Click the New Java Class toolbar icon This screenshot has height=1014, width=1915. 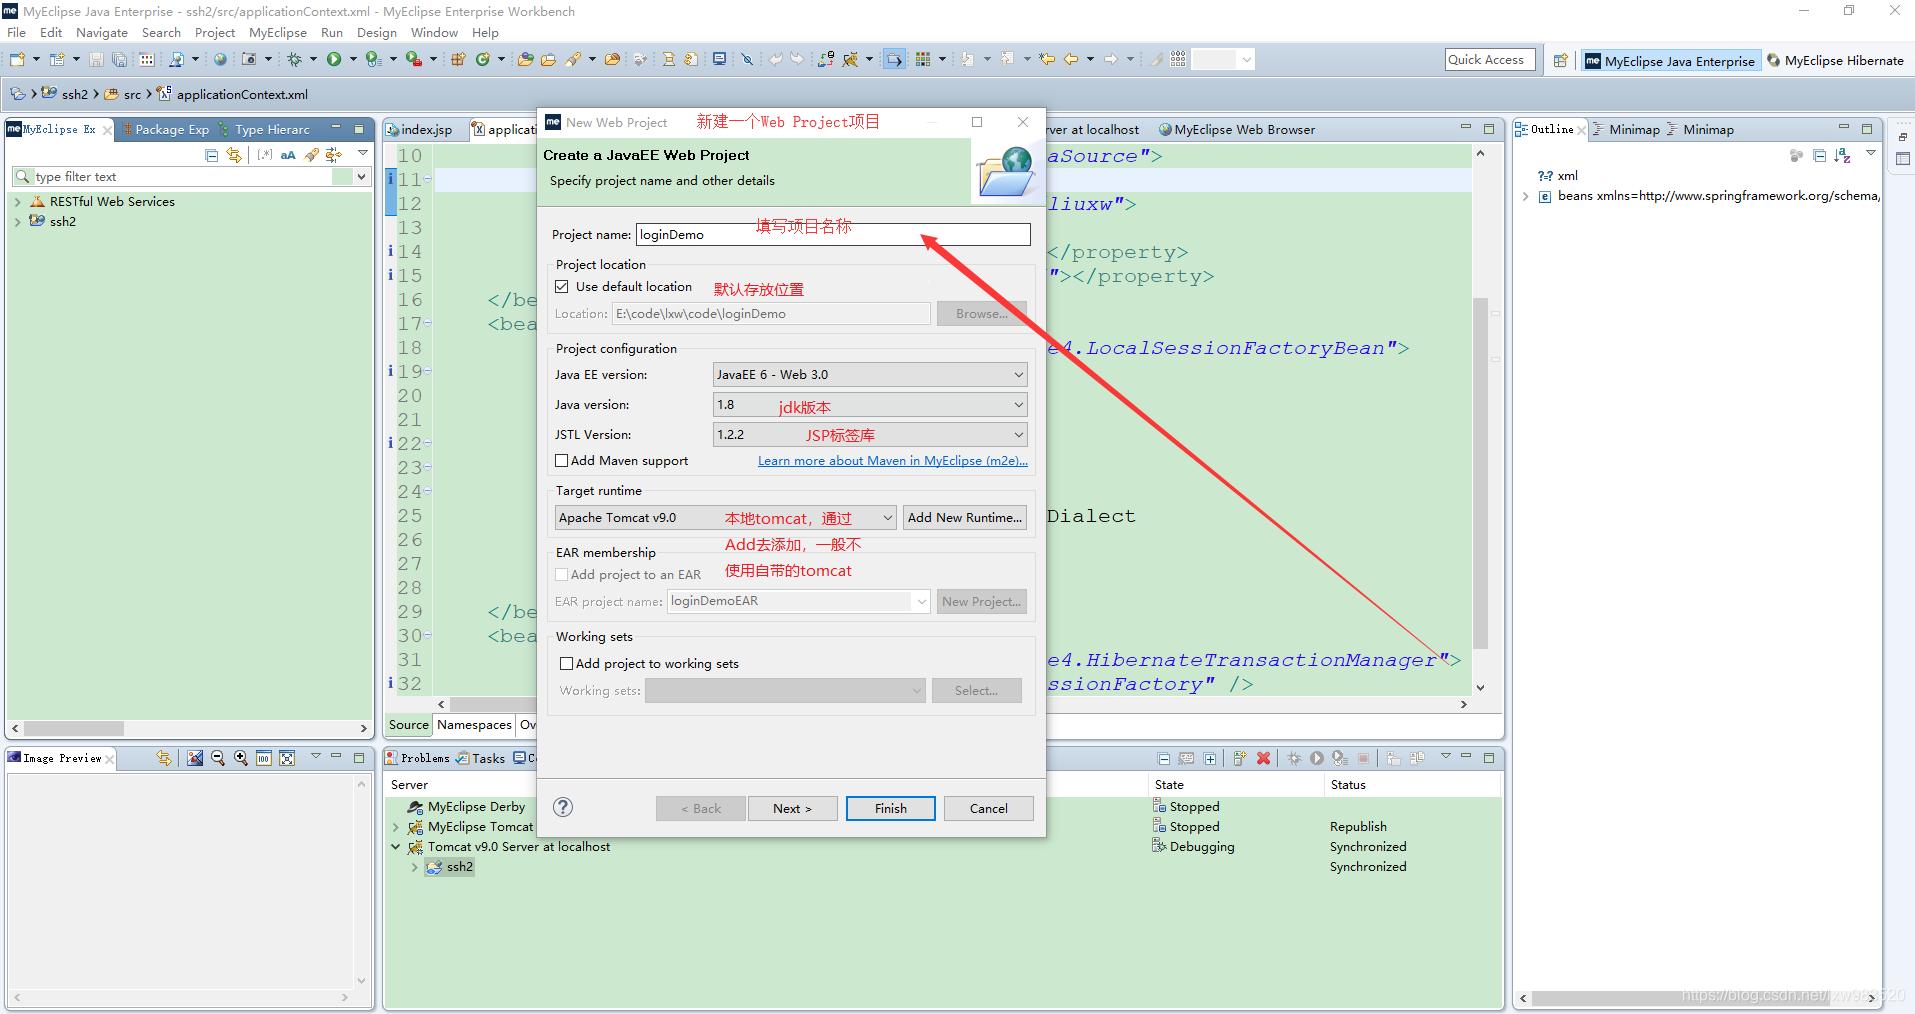[483, 59]
